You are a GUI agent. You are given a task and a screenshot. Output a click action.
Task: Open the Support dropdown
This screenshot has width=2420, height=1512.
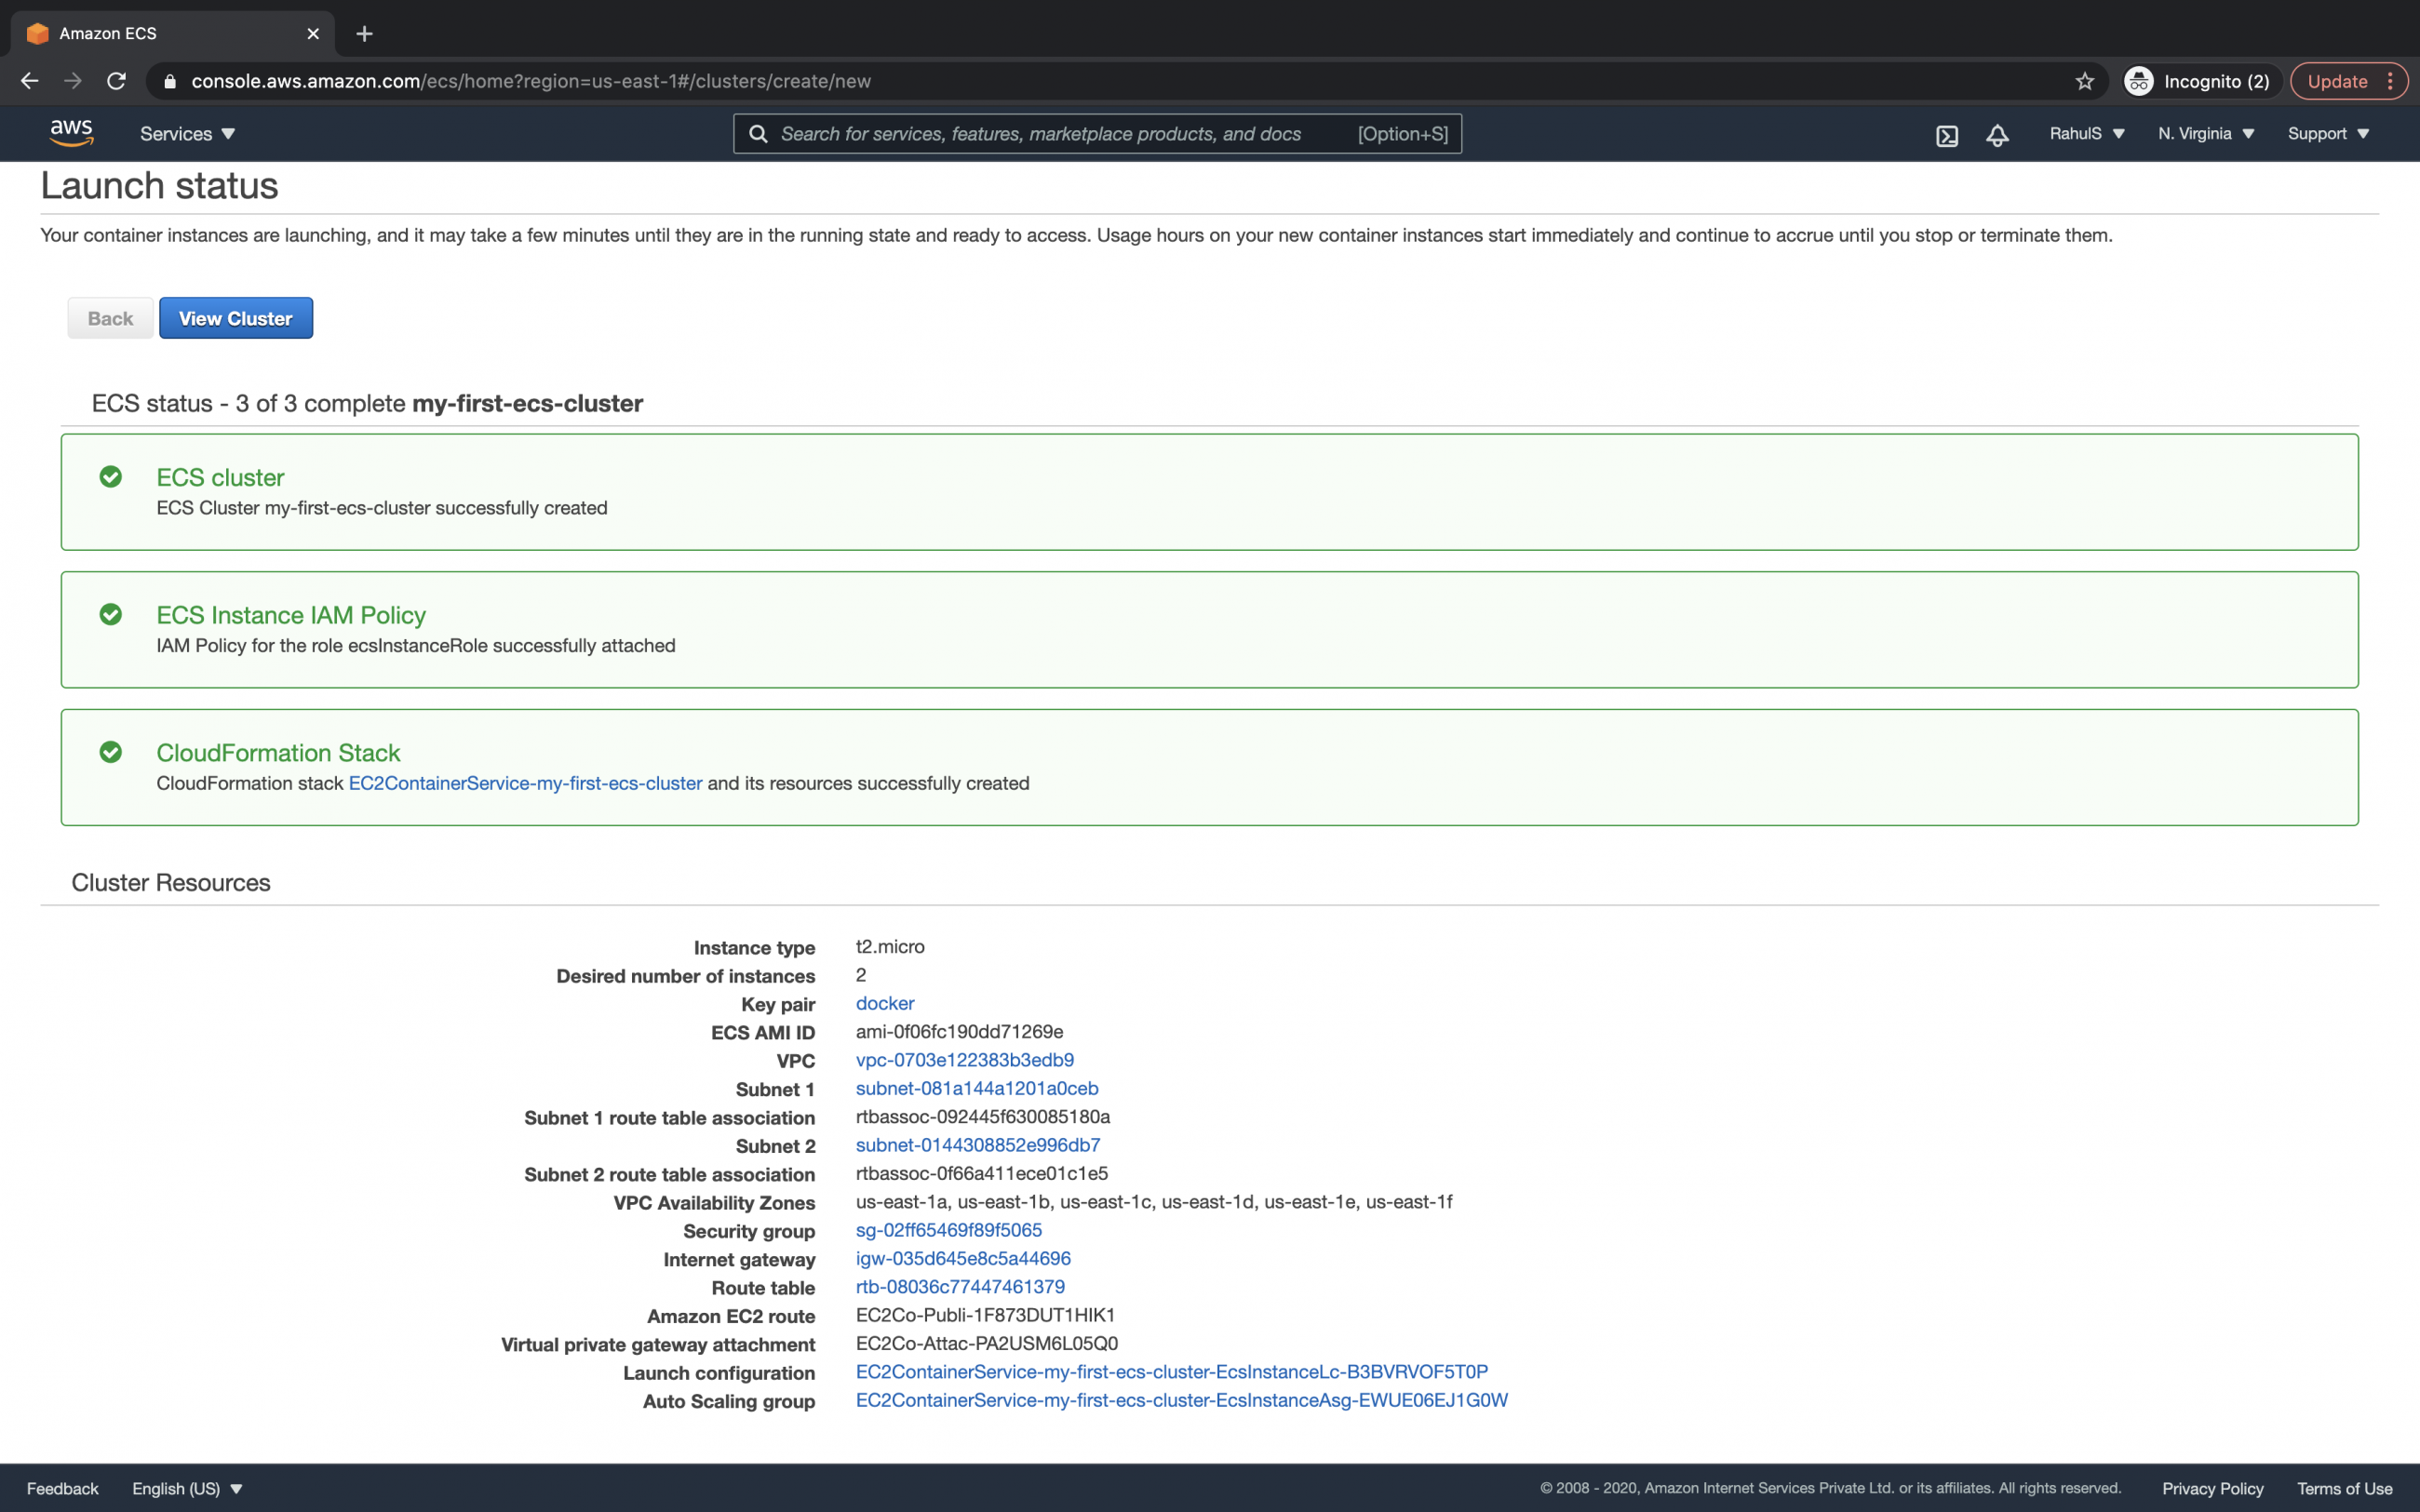tap(2327, 133)
